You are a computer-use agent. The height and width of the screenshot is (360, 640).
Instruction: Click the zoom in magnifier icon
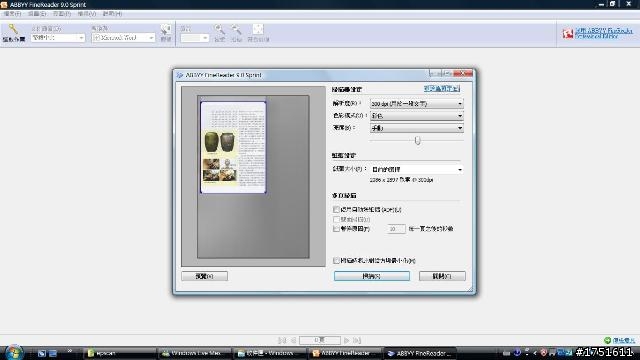coord(219,29)
